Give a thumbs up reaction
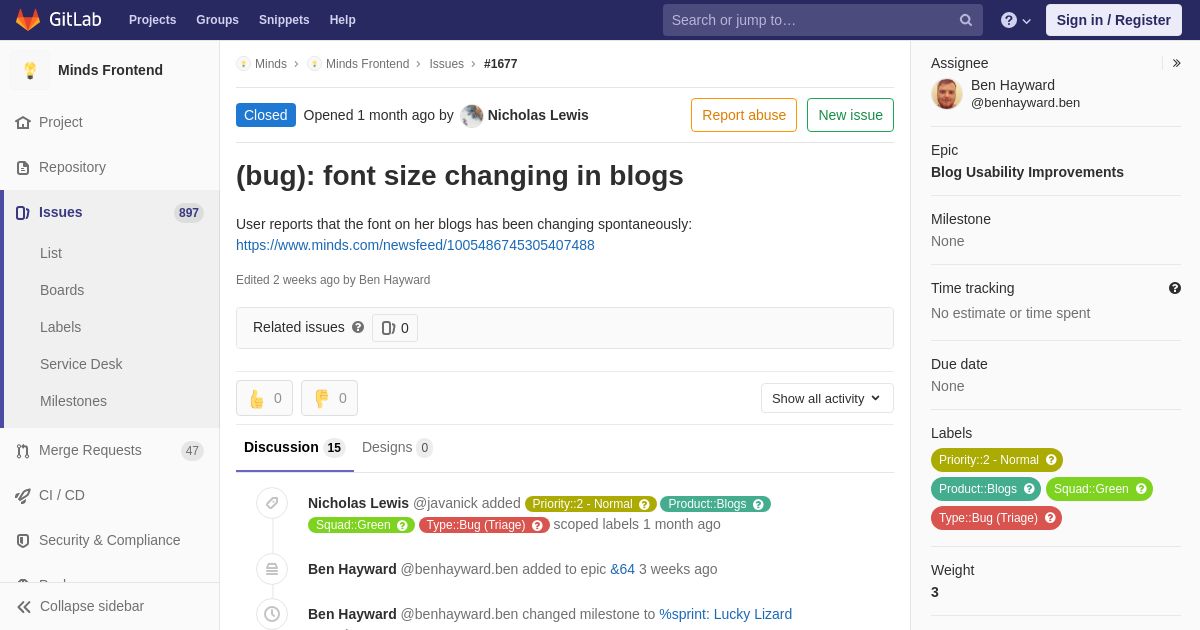This screenshot has height=630, width=1200. pyautogui.click(x=265, y=398)
